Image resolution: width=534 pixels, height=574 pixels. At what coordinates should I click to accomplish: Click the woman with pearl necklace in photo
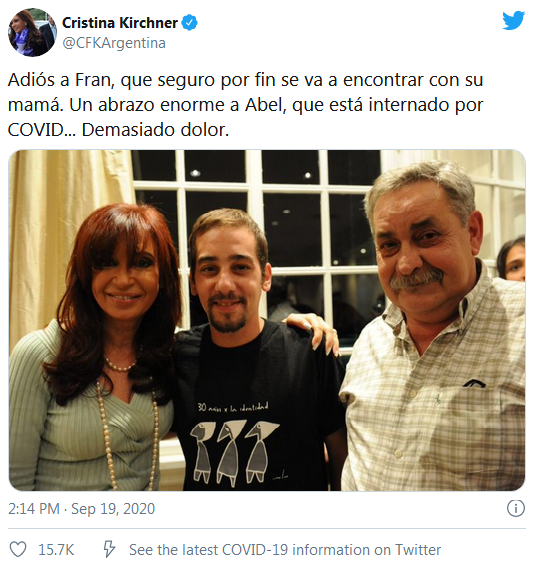(93, 348)
